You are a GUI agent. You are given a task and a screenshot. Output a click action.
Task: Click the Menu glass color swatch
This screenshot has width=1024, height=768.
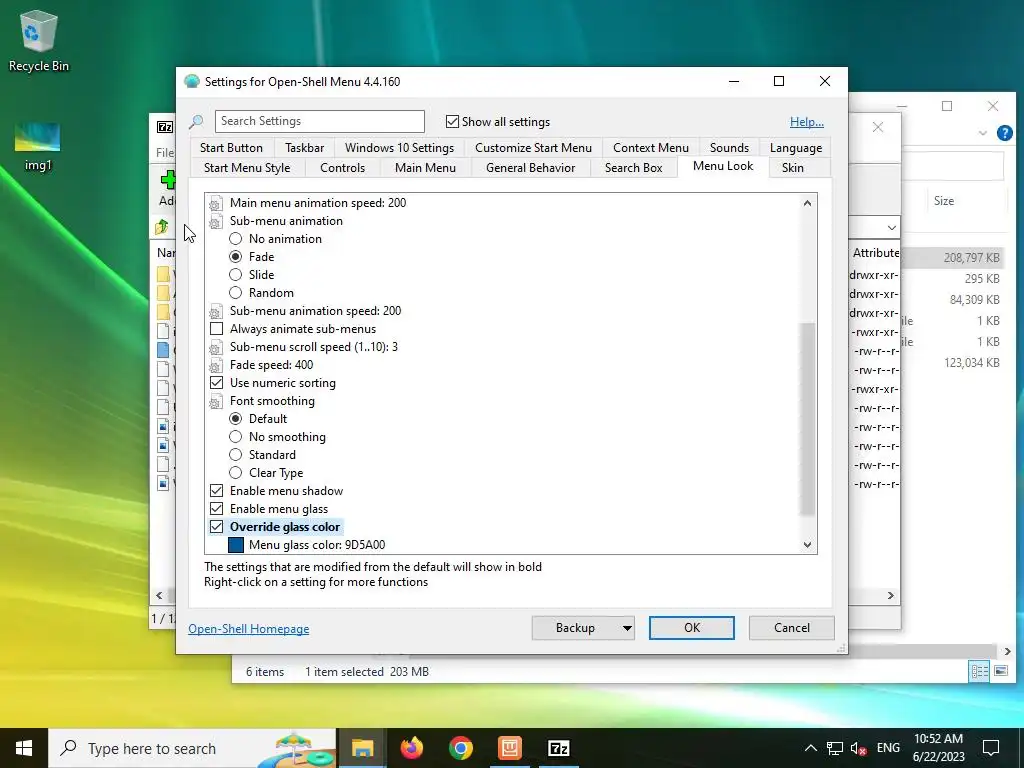(x=236, y=545)
